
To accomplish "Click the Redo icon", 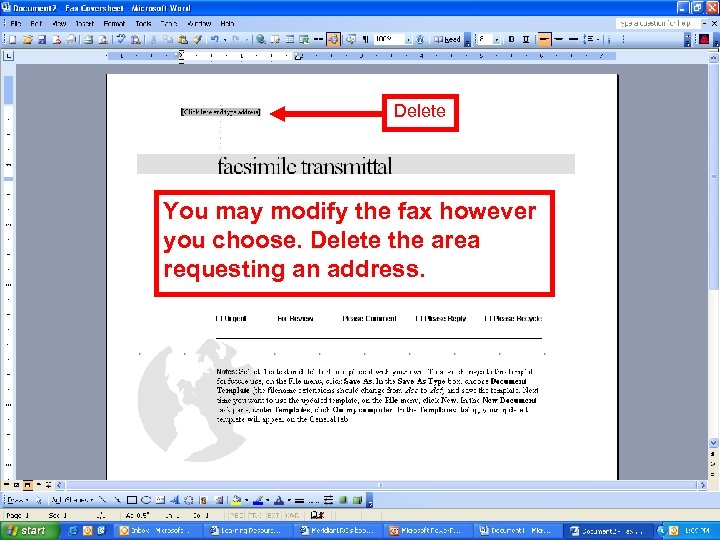I will click(236, 40).
